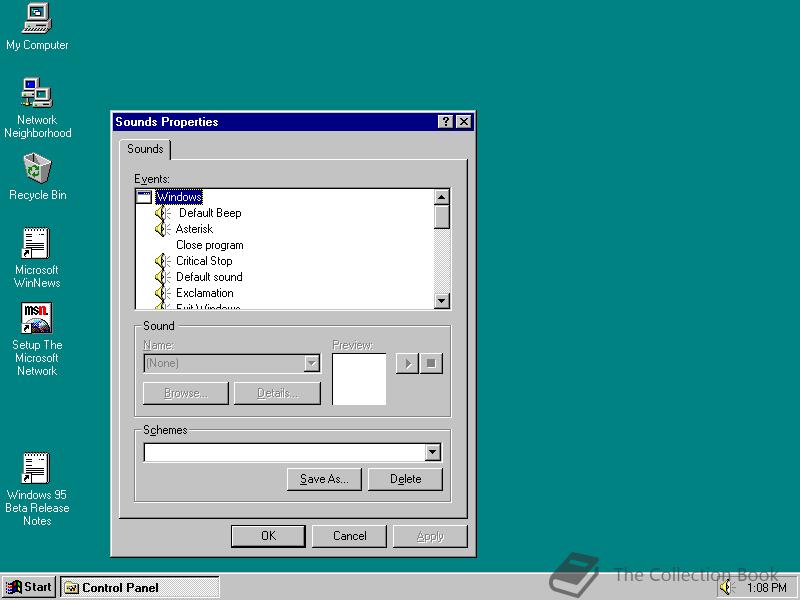Click the Cancel button

(x=349, y=536)
